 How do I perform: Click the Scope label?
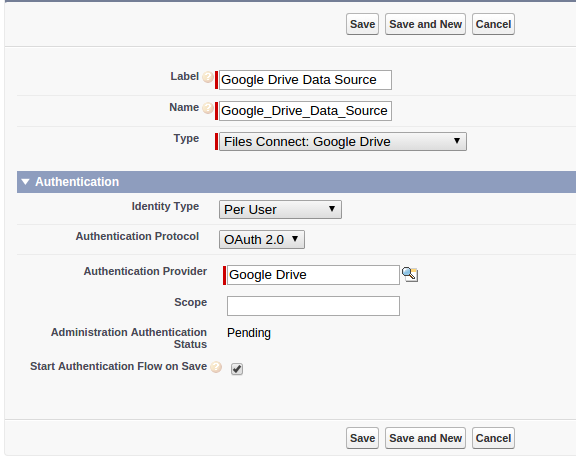point(191,302)
